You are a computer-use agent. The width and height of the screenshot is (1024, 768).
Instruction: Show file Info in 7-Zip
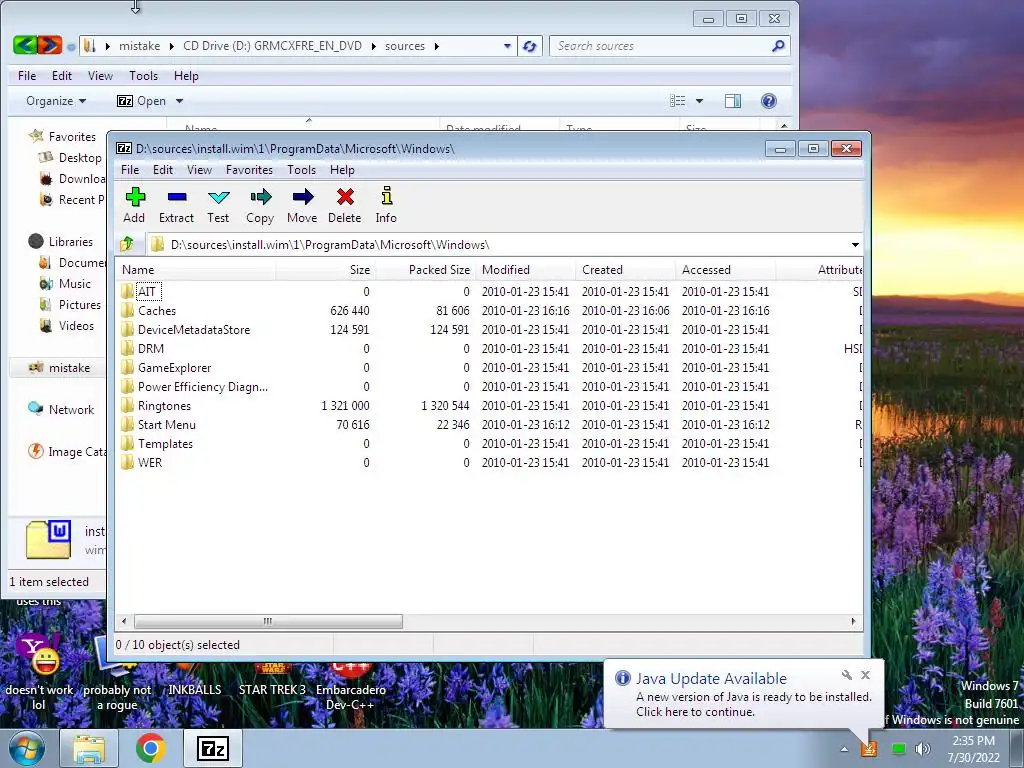coord(386,205)
